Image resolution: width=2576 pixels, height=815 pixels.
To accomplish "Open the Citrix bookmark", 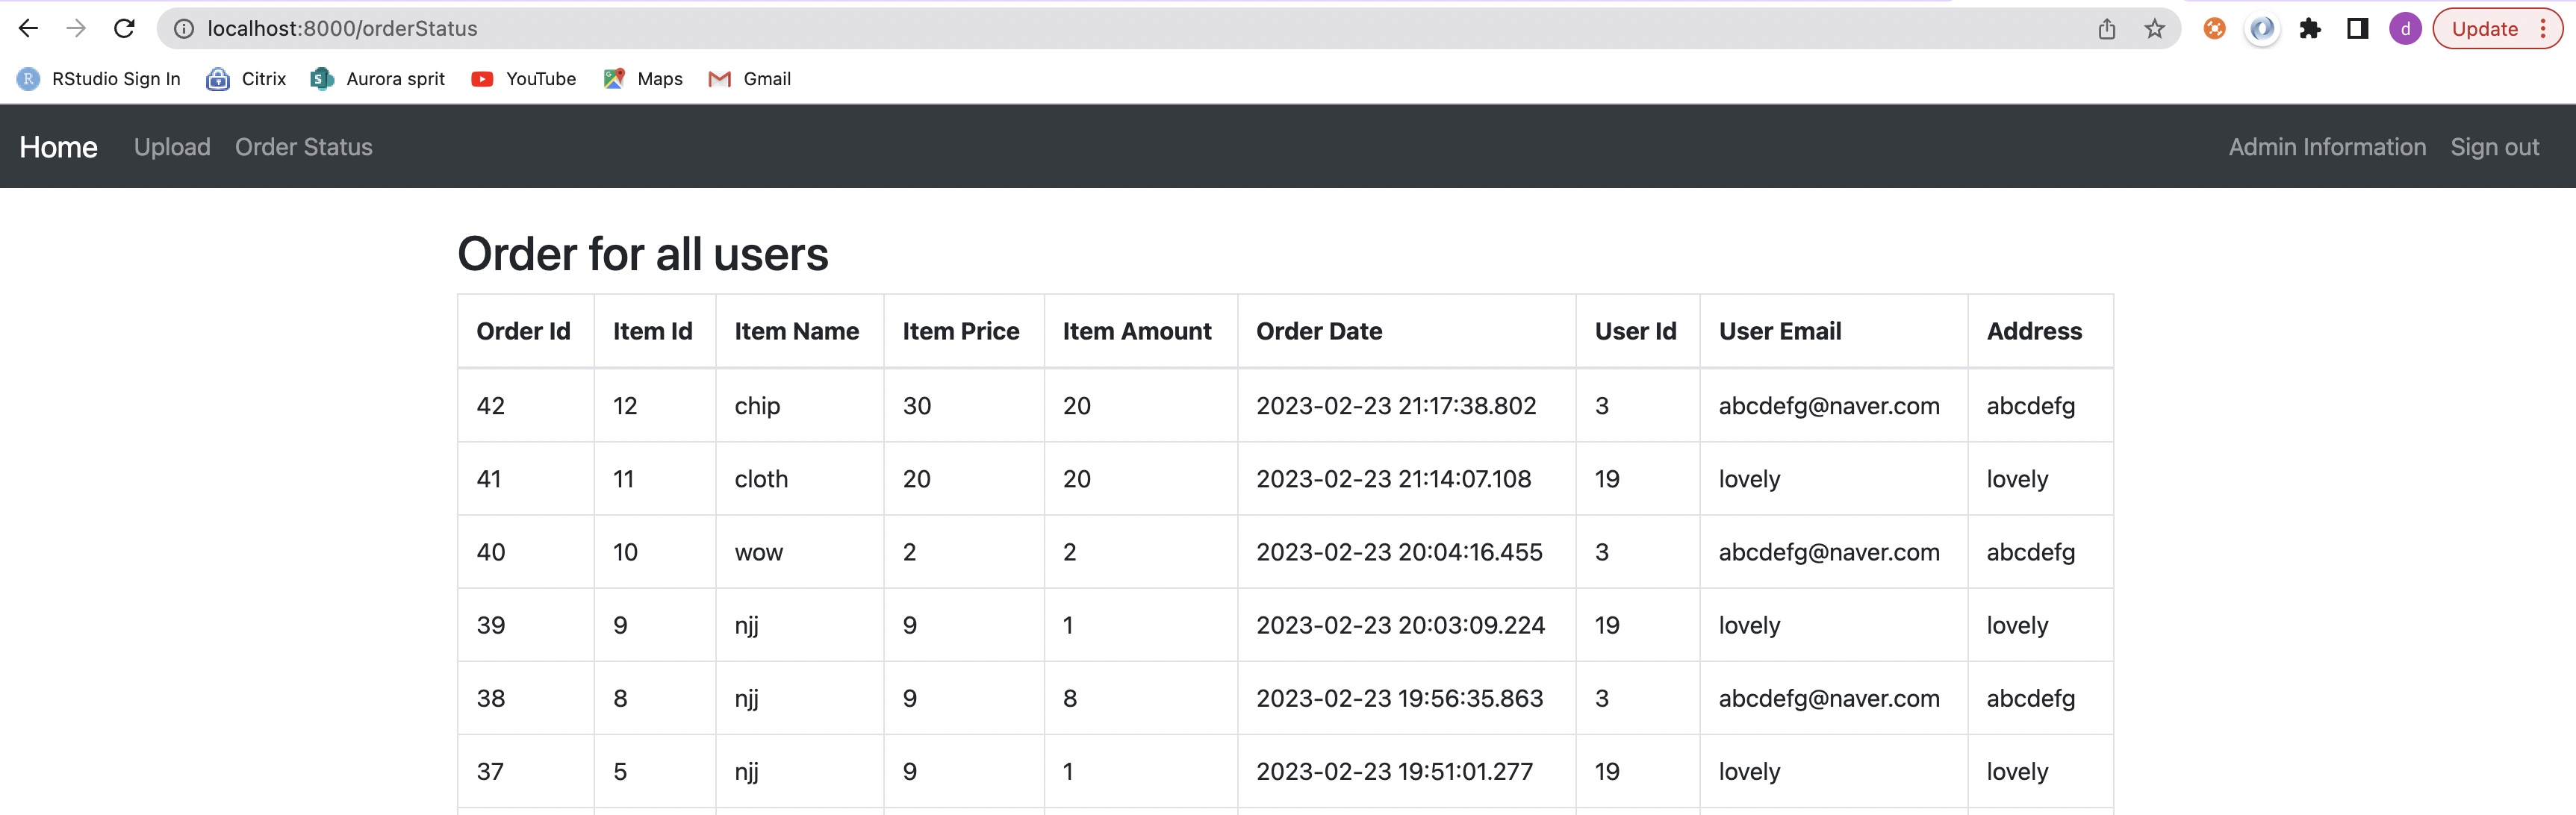I will pyautogui.click(x=246, y=79).
